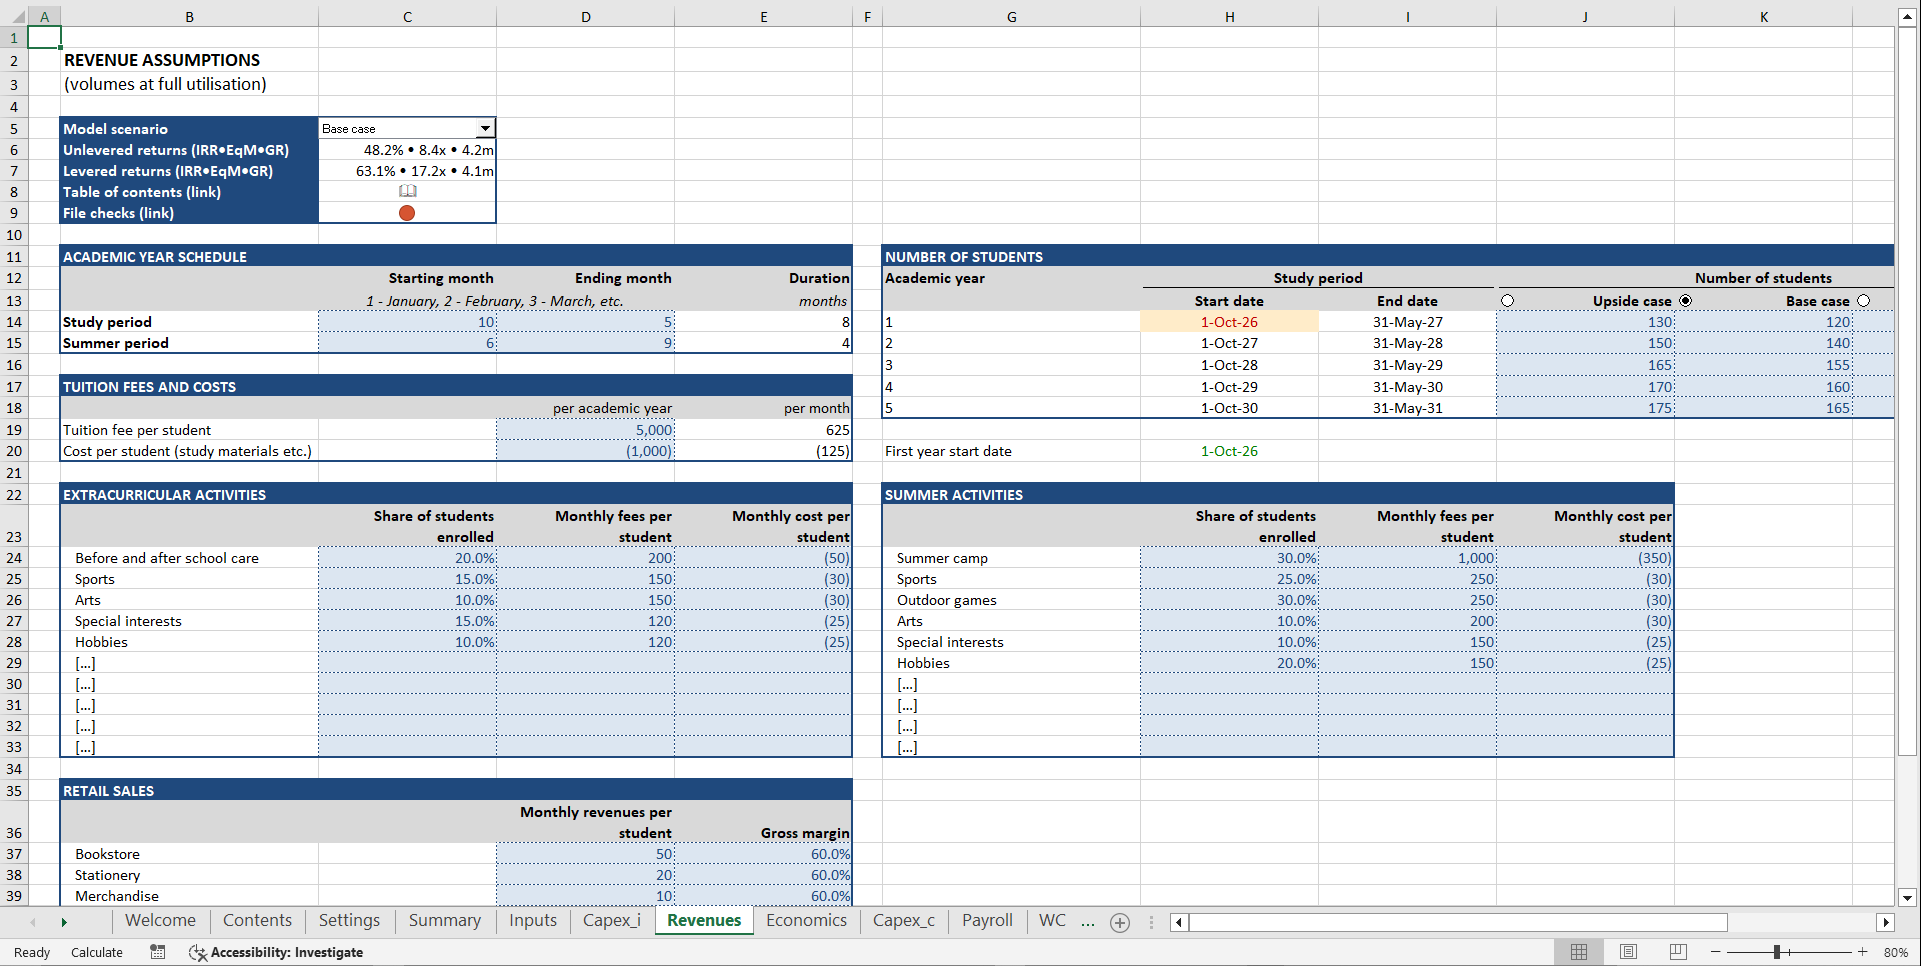Select the Upside case radio button

point(1686,300)
